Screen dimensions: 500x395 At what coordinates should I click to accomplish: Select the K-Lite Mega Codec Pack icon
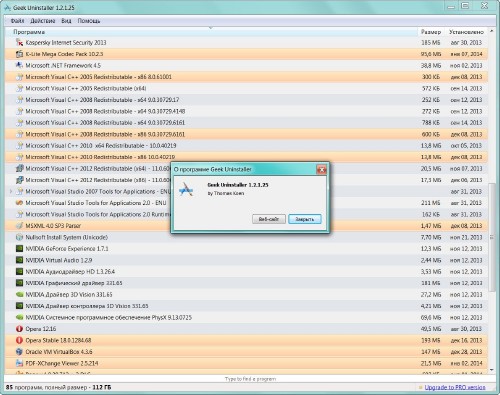tap(19, 54)
